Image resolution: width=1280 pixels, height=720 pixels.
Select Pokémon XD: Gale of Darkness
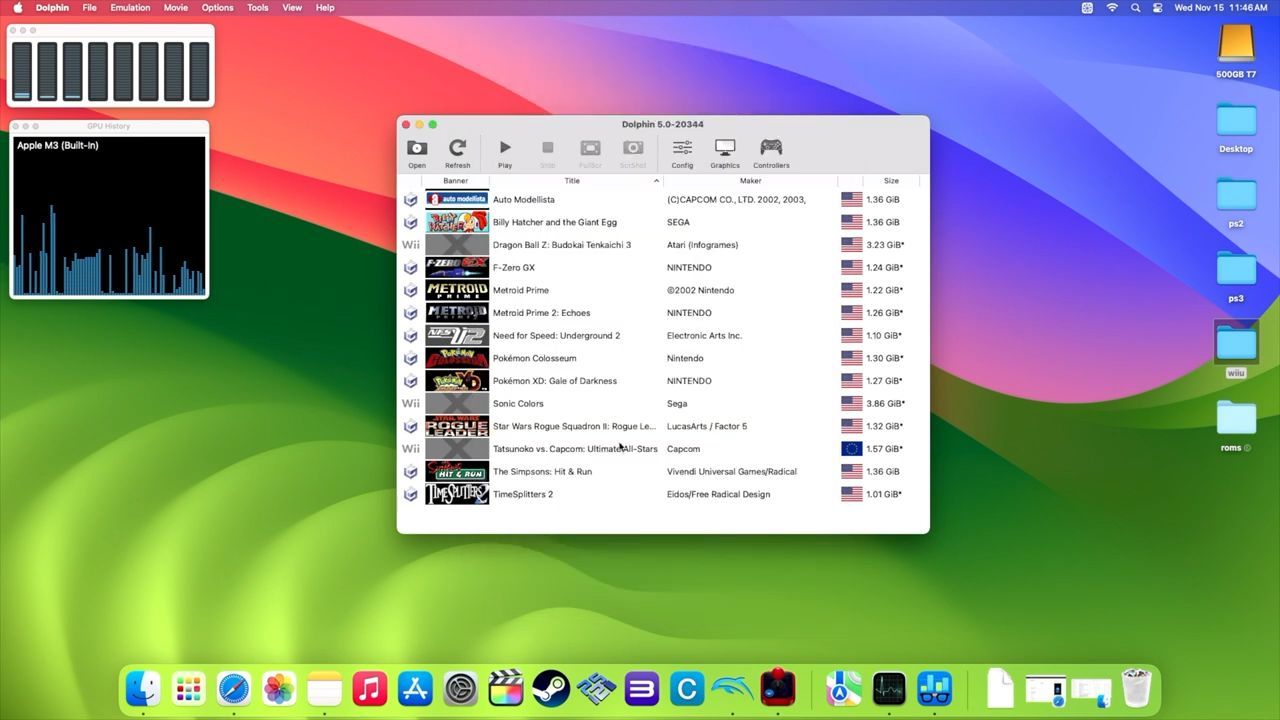[555, 381]
